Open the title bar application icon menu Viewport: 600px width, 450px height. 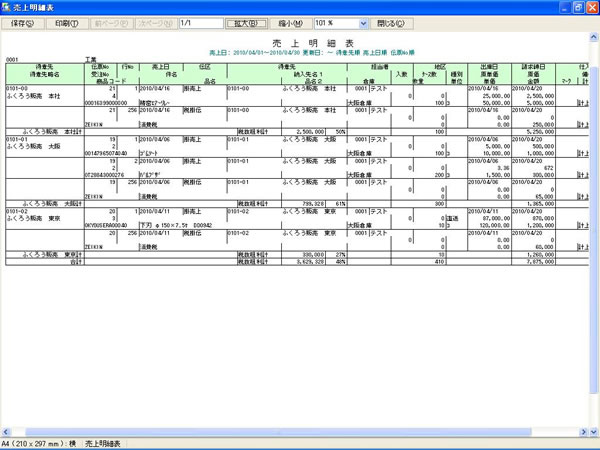[x=6, y=7]
